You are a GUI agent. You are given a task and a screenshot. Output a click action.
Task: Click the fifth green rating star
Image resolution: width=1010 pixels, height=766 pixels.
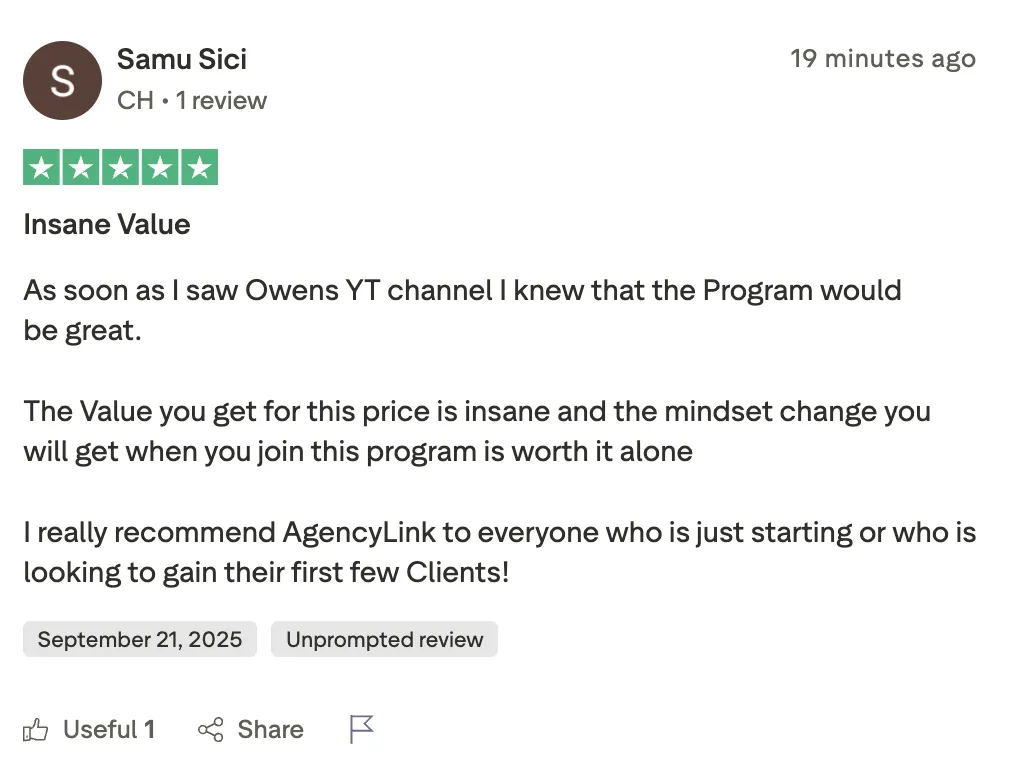[199, 168]
